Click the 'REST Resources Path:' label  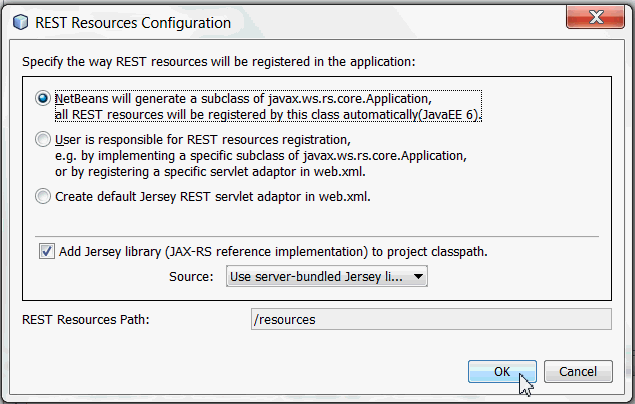(85, 319)
